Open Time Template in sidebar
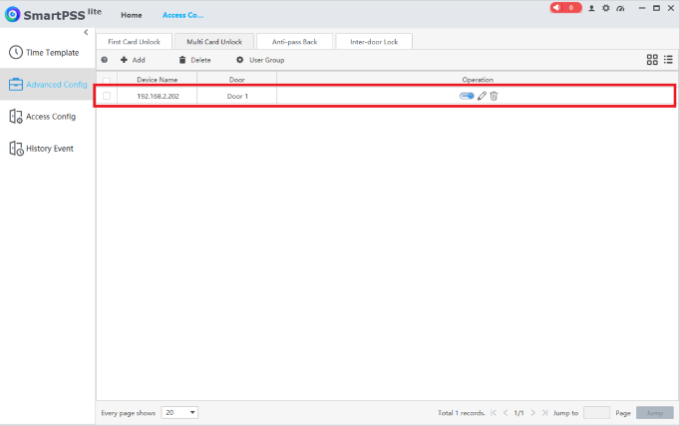680x426 pixels. (x=48, y=52)
